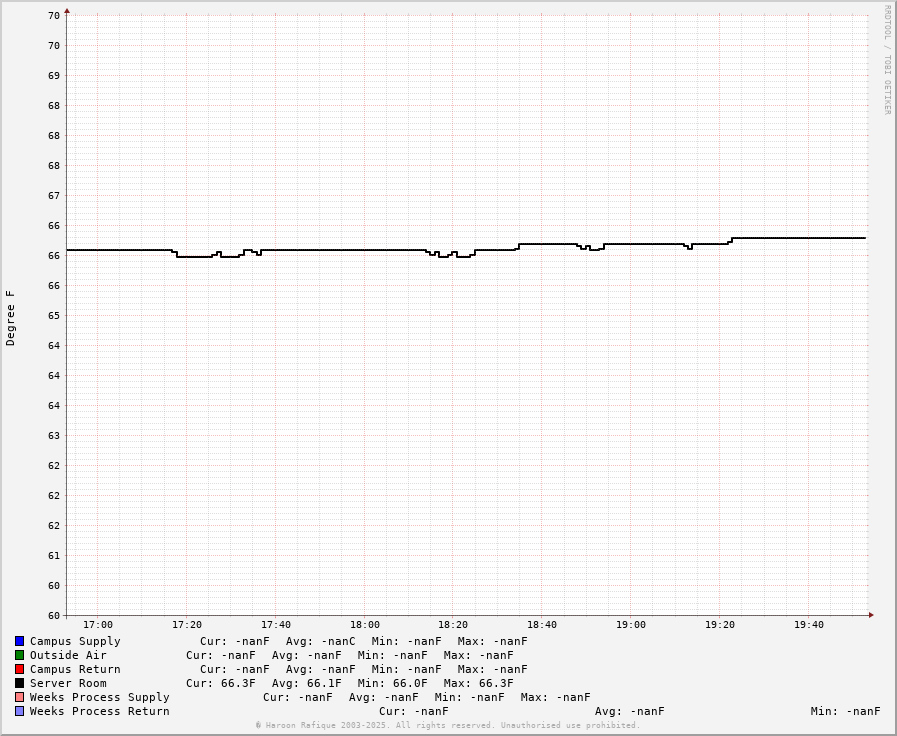Click the 19:40 time axis label
This screenshot has height=736, width=897.
pos(809,625)
